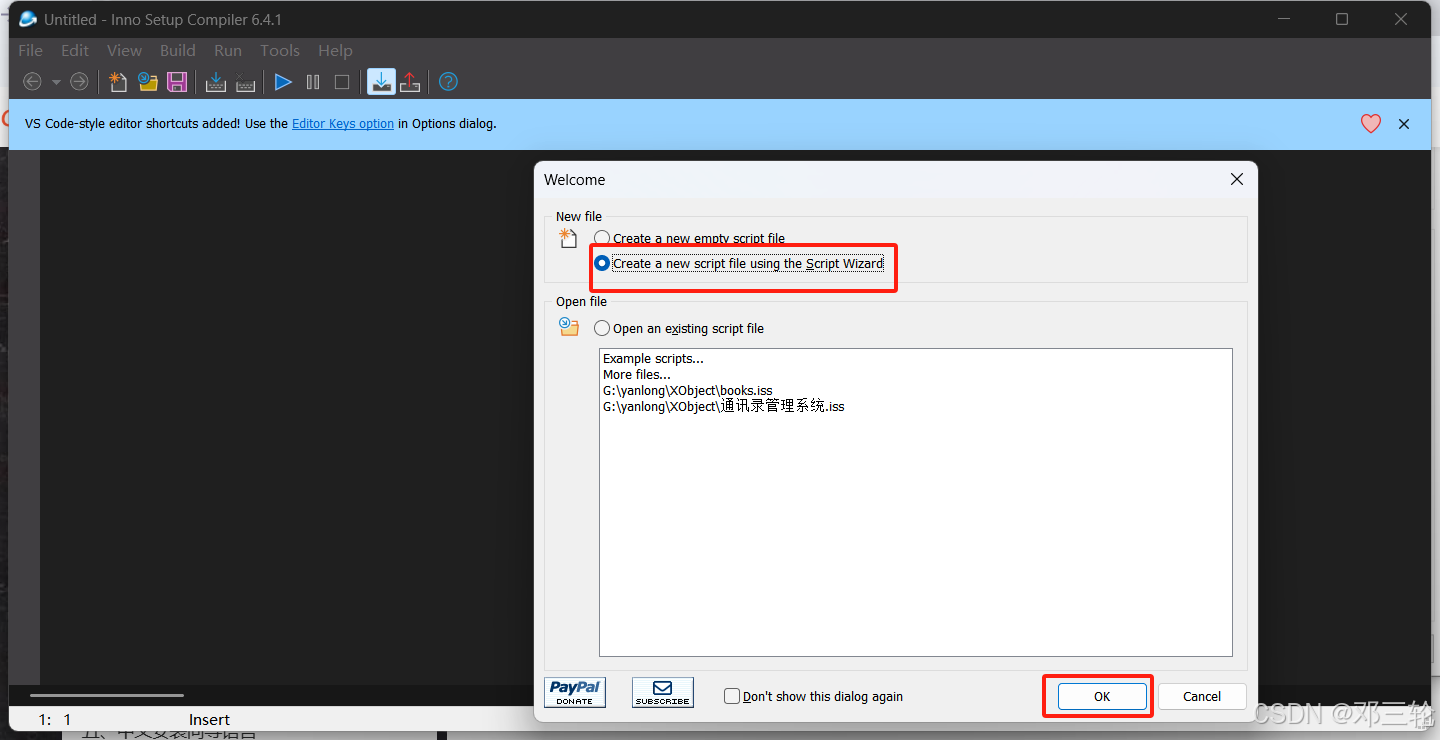Click the horizontal scrollbar thumb under the editor
Screen dimensions: 1440x740
107,695
